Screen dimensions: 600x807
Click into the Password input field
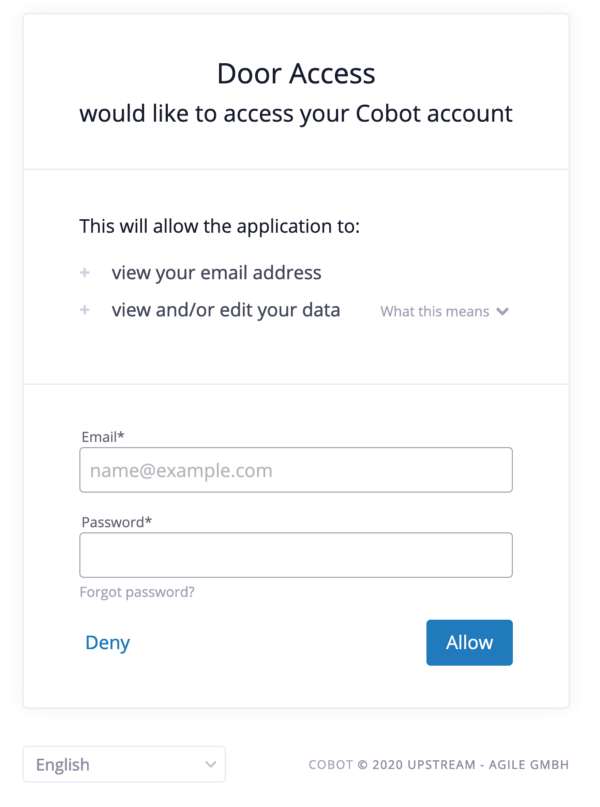coord(296,555)
